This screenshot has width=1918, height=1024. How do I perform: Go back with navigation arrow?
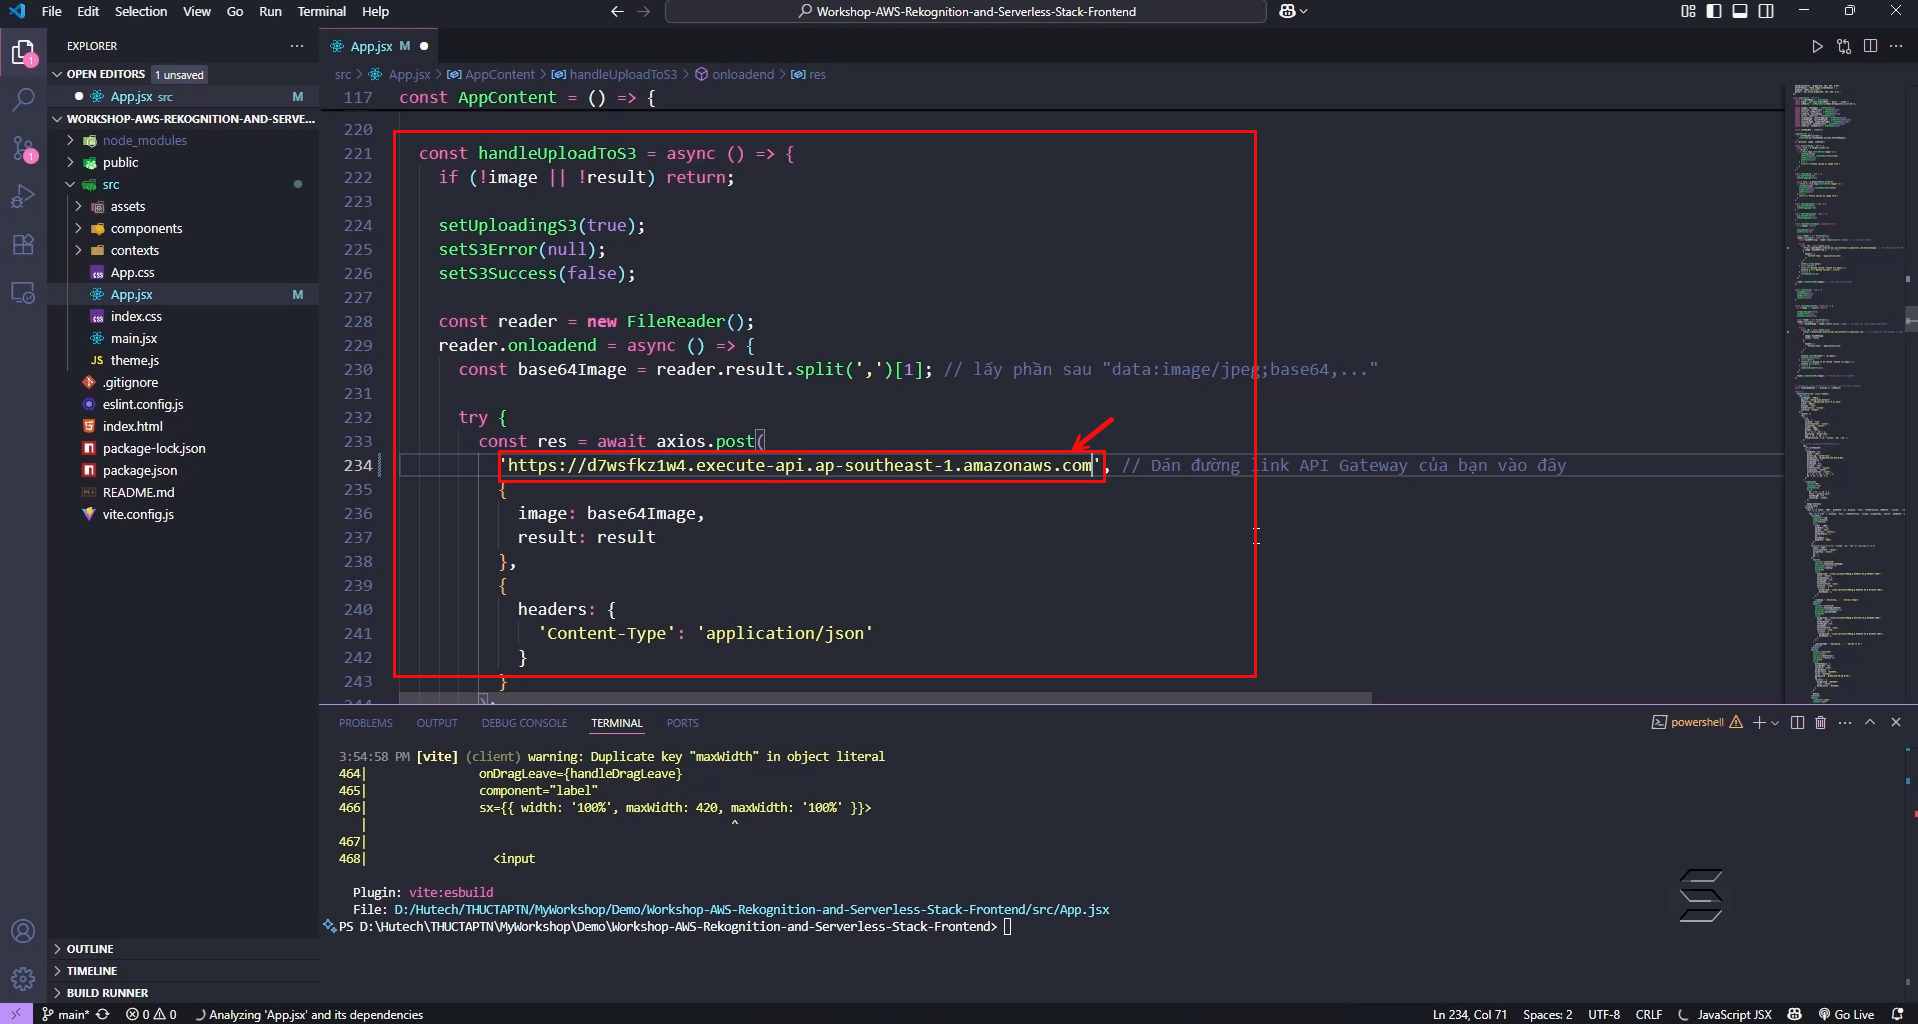pyautogui.click(x=617, y=12)
